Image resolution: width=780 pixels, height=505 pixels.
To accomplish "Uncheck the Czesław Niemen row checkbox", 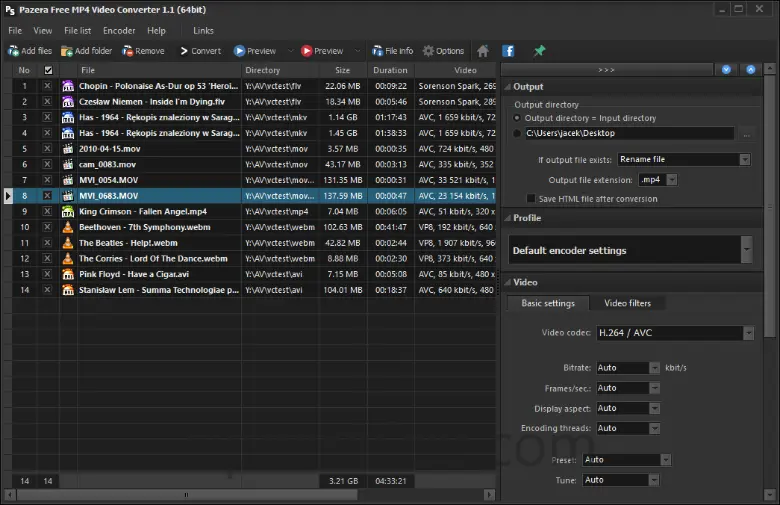I will click(x=47, y=101).
